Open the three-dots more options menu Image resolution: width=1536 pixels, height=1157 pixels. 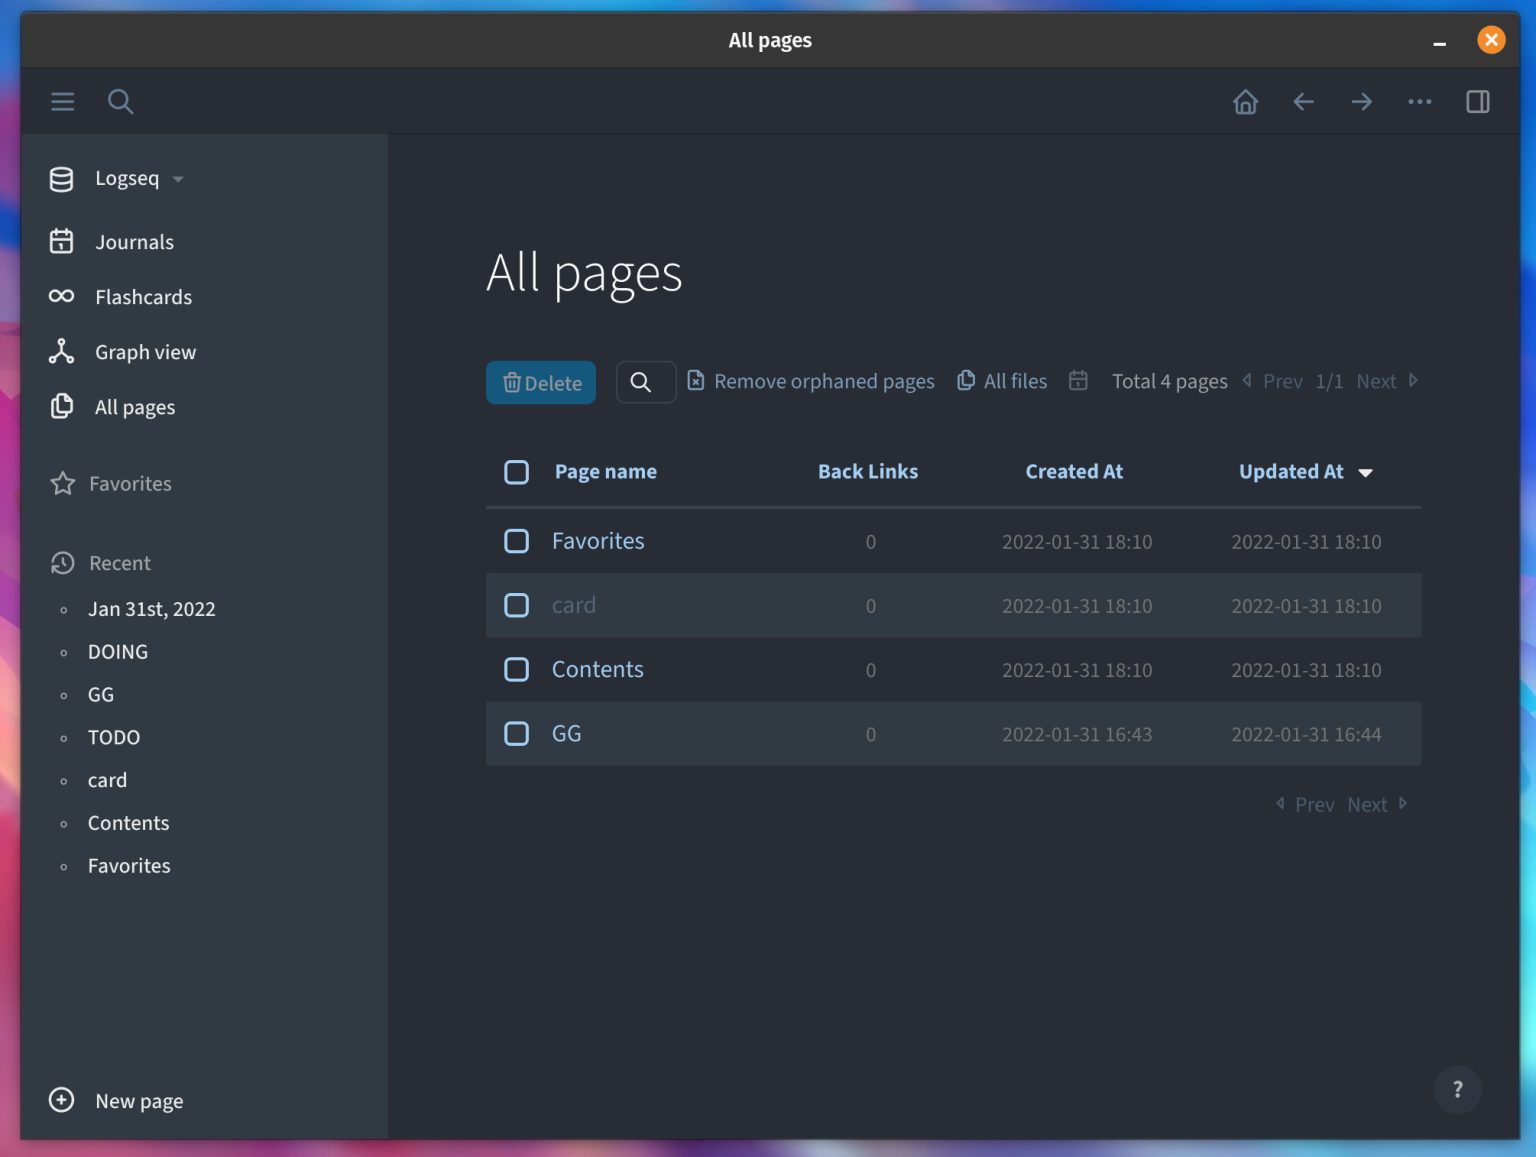point(1419,101)
